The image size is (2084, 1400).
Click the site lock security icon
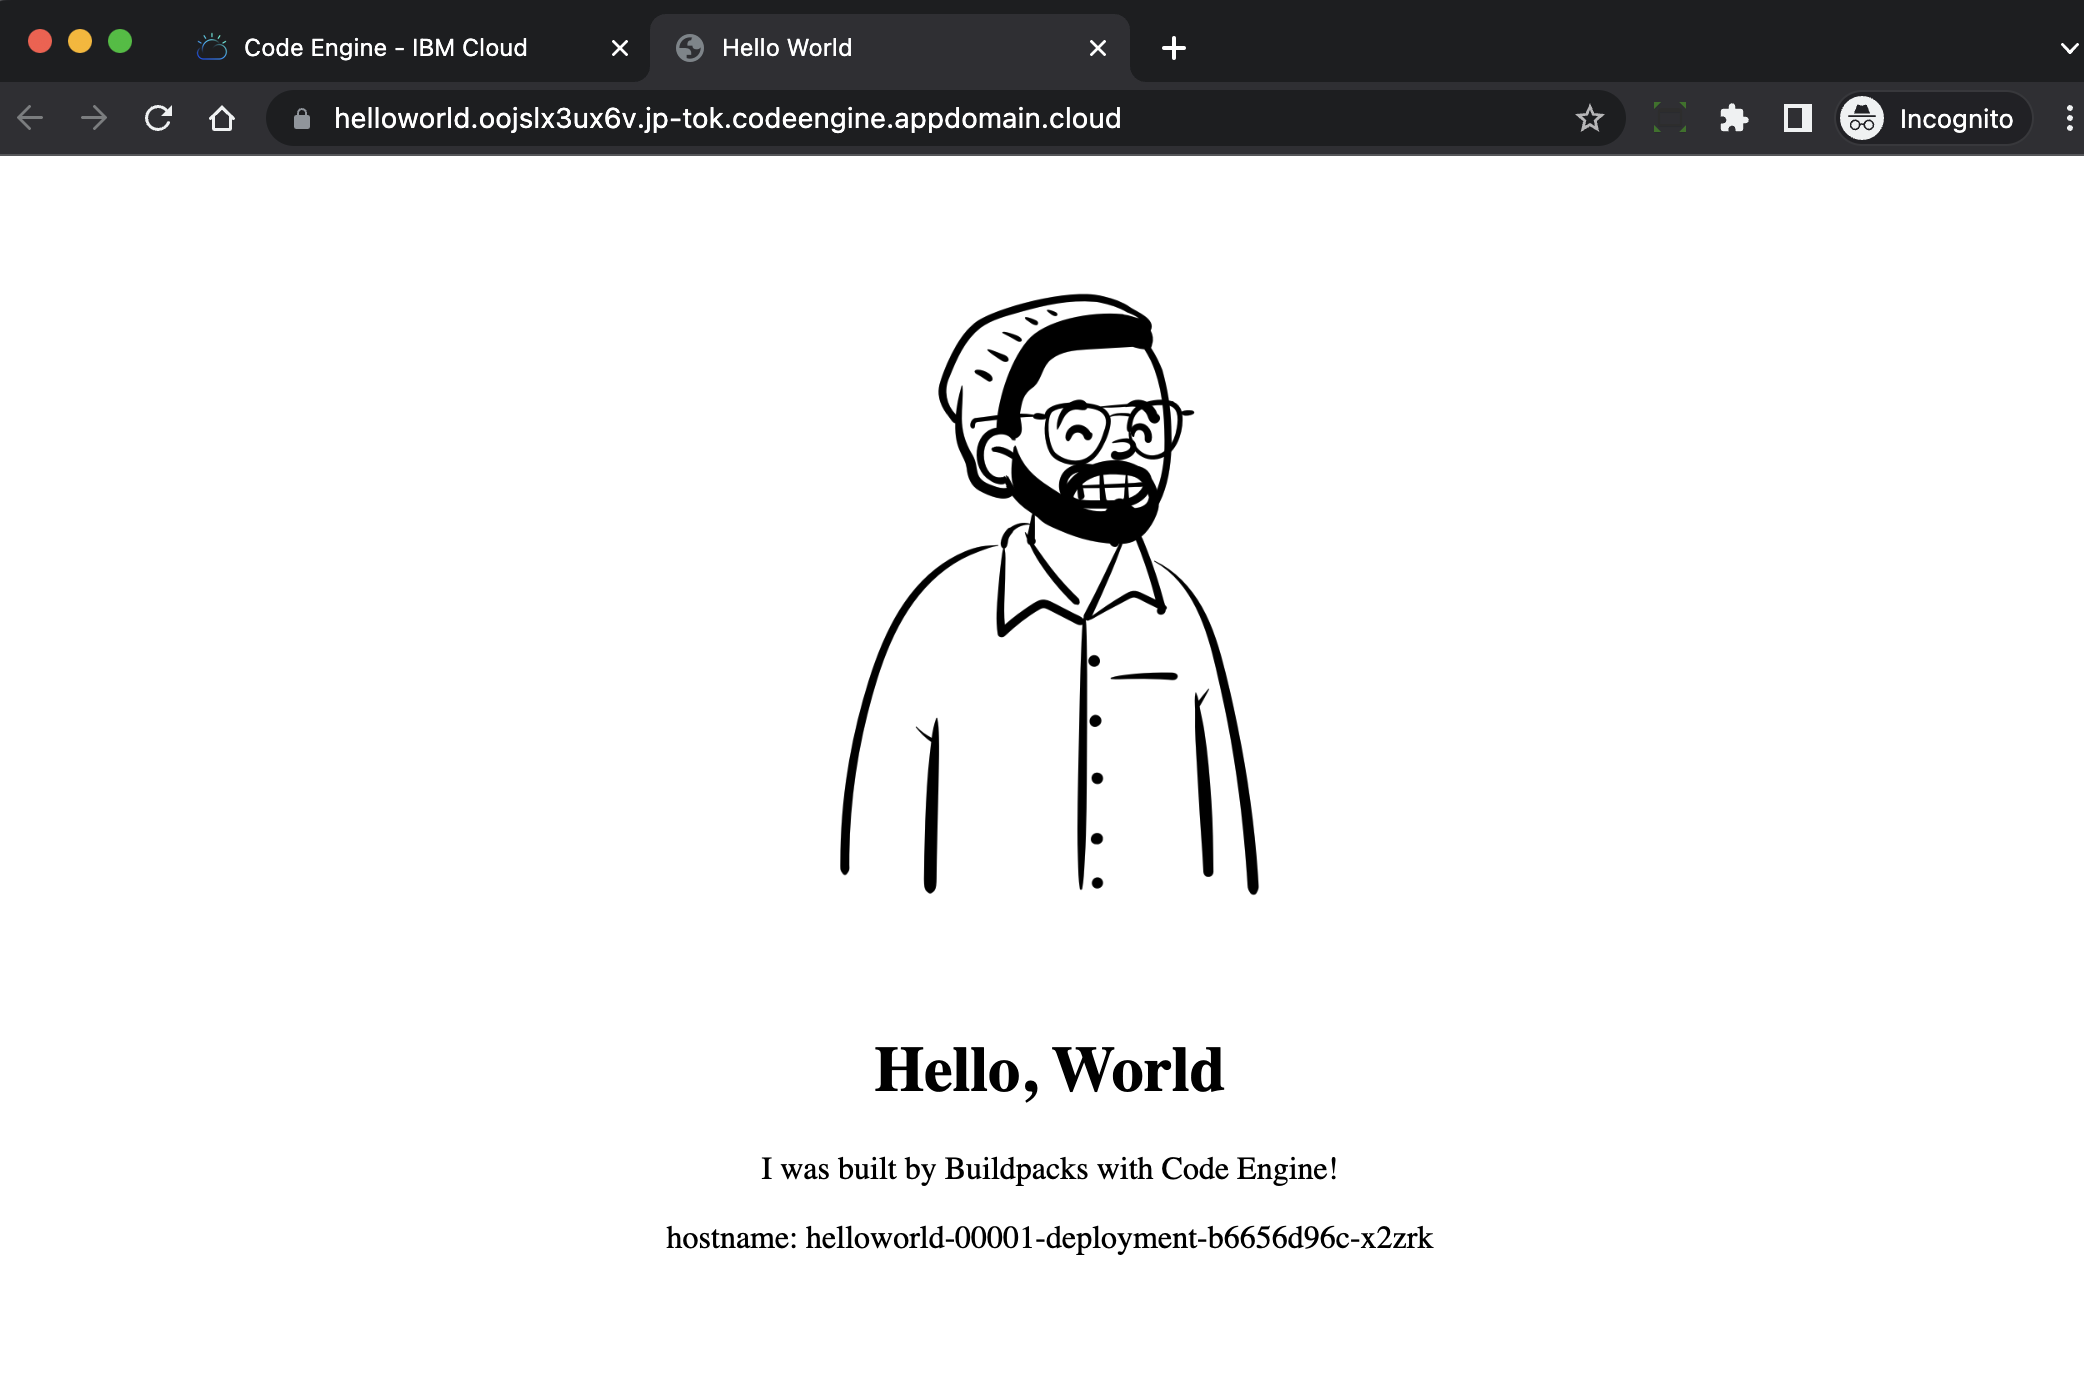(x=301, y=119)
